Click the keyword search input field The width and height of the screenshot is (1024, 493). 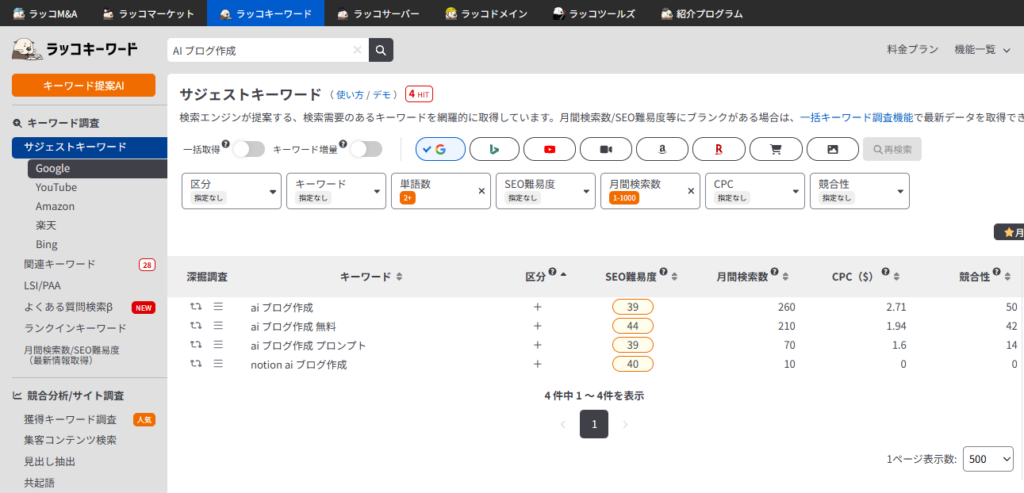point(260,50)
